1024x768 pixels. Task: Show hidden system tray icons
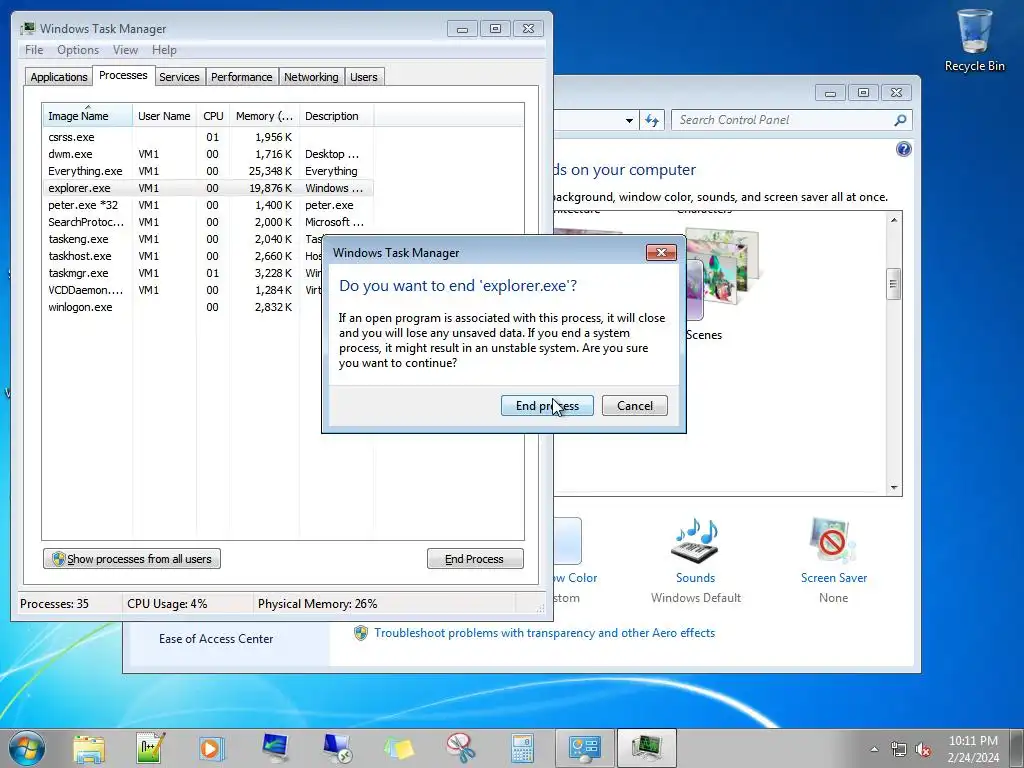tap(874, 749)
